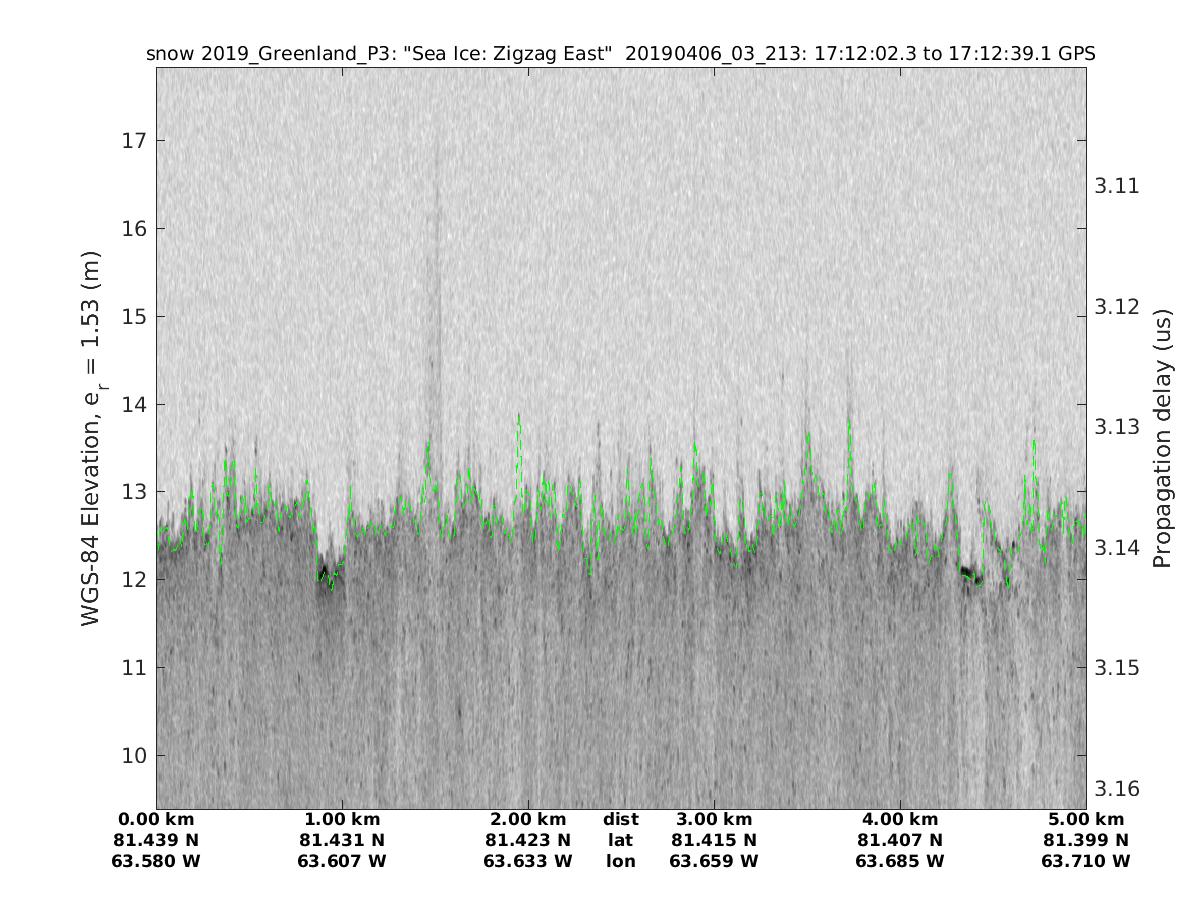This screenshot has width=1200, height=900.
Task: Select the 1.00 km distance label
Action: pos(342,820)
